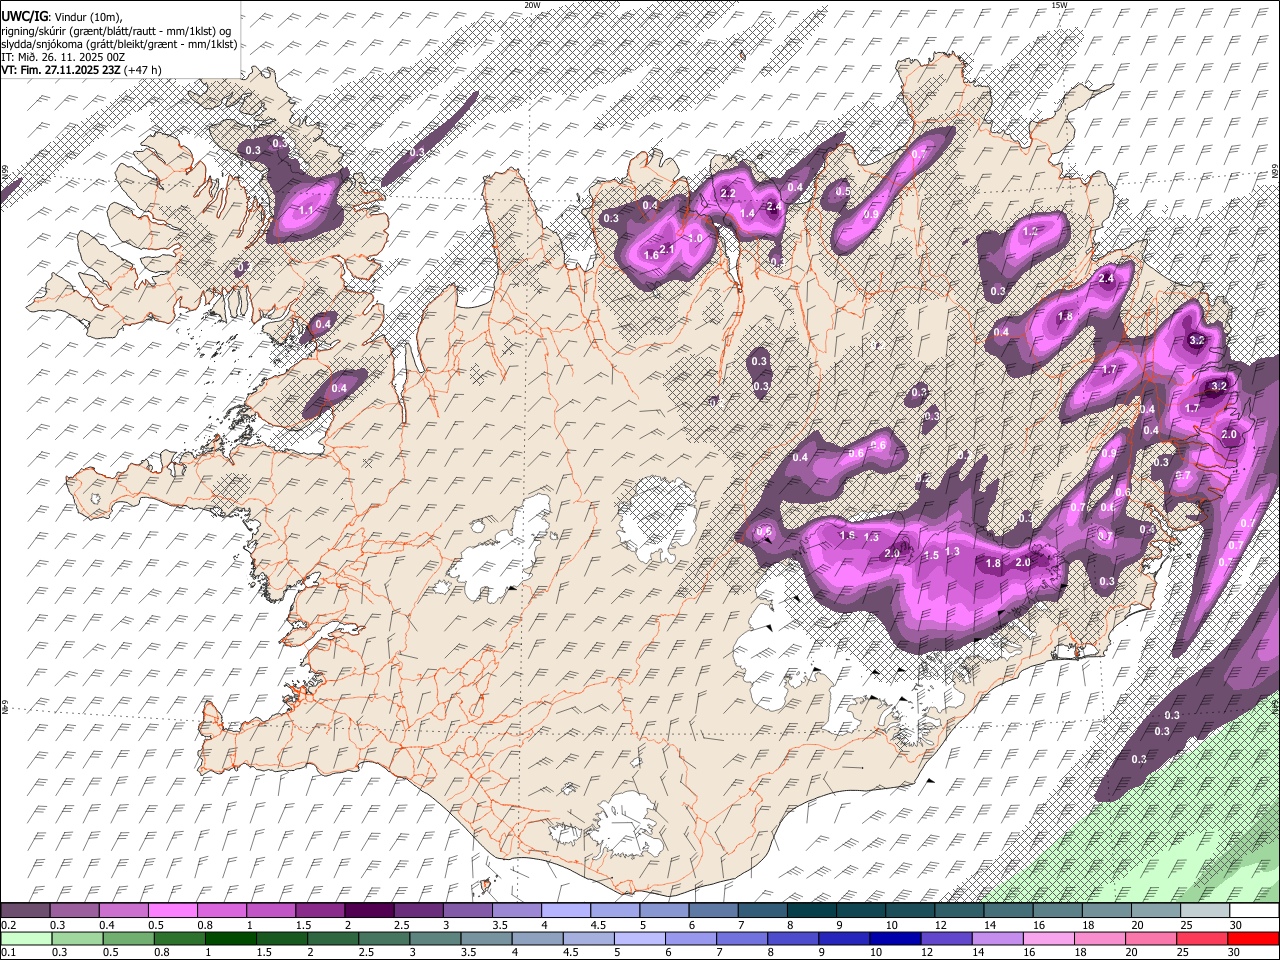Click the '1.4' snowfall value on the map
This screenshot has width=1280, height=960.
click(747, 213)
